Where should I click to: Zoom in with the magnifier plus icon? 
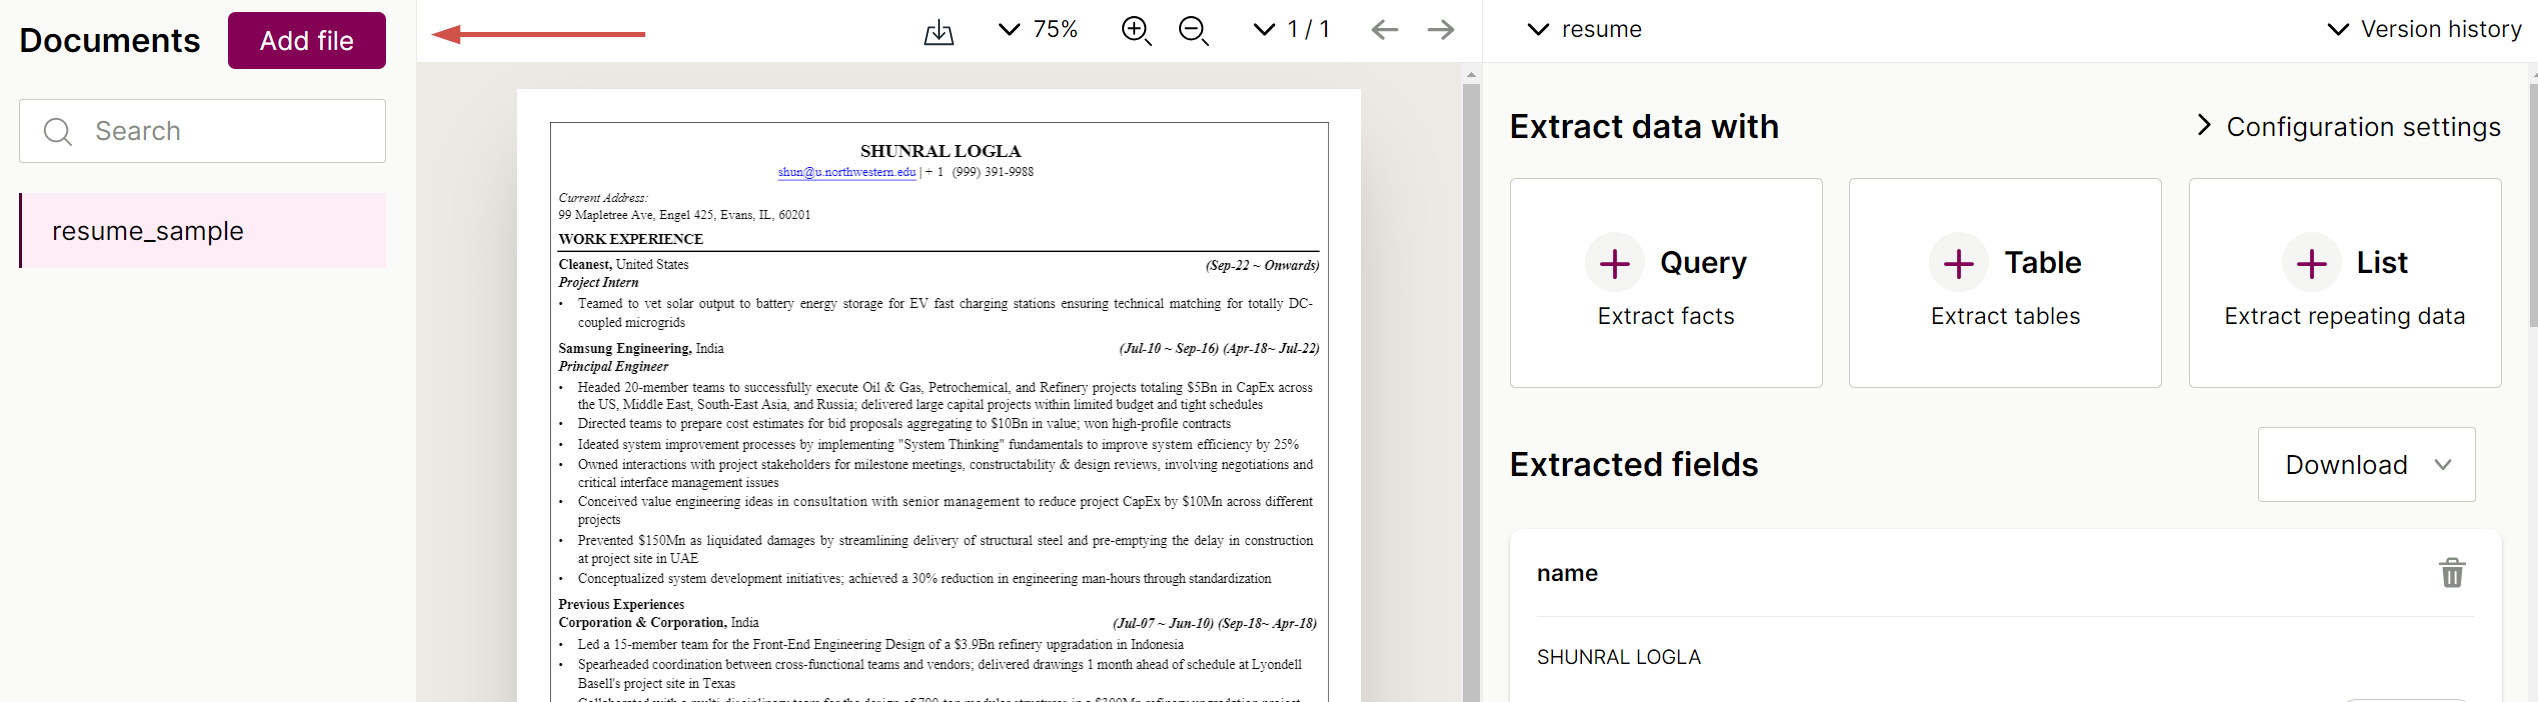[1136, 31]
